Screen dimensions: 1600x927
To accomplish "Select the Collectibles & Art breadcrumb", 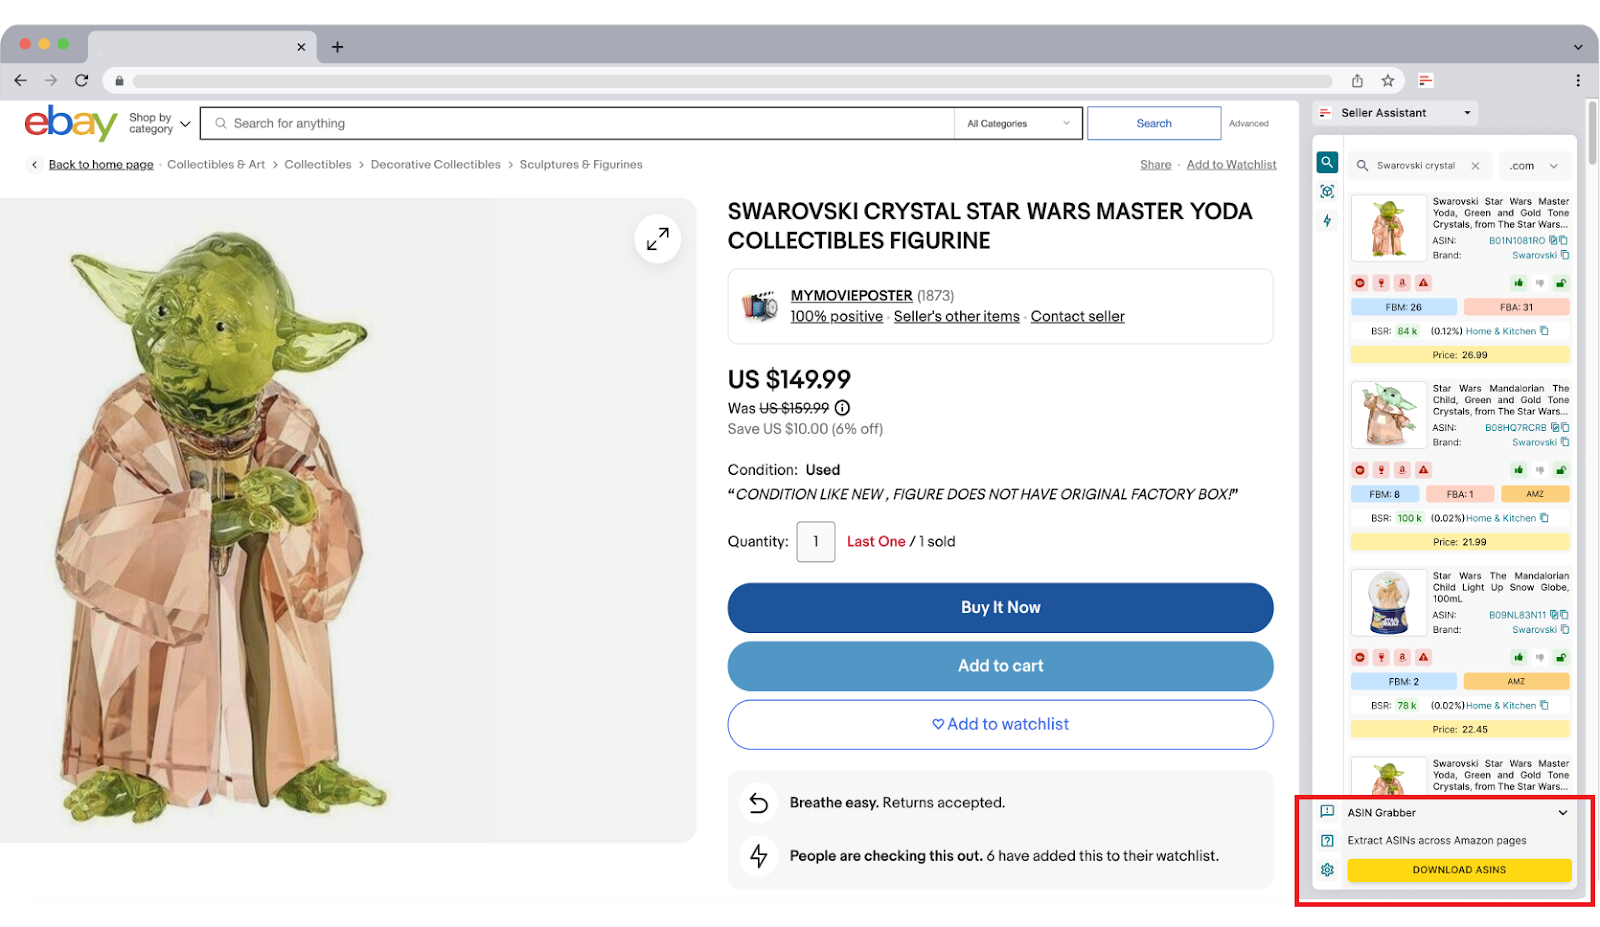I will point(216,165).
